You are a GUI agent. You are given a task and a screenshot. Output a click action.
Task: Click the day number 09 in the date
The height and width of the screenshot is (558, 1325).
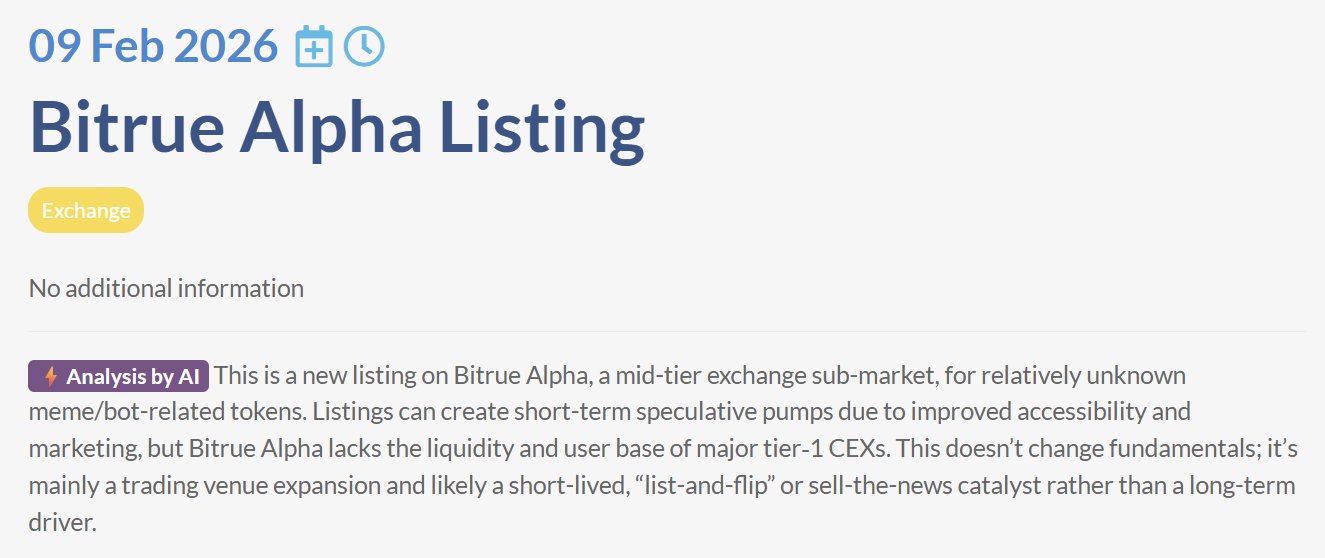click(x=54, y=46)
